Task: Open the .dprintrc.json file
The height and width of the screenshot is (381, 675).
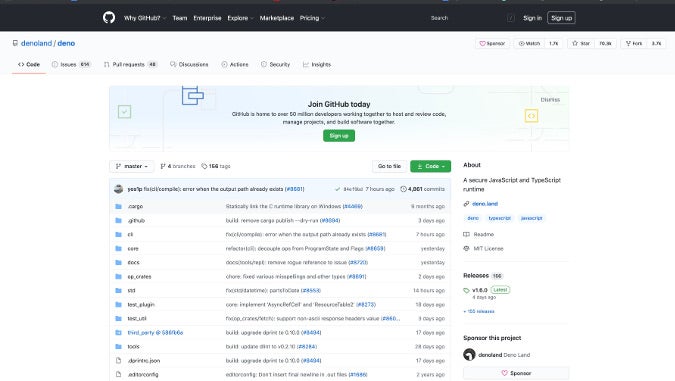Action: pos(144,361)
